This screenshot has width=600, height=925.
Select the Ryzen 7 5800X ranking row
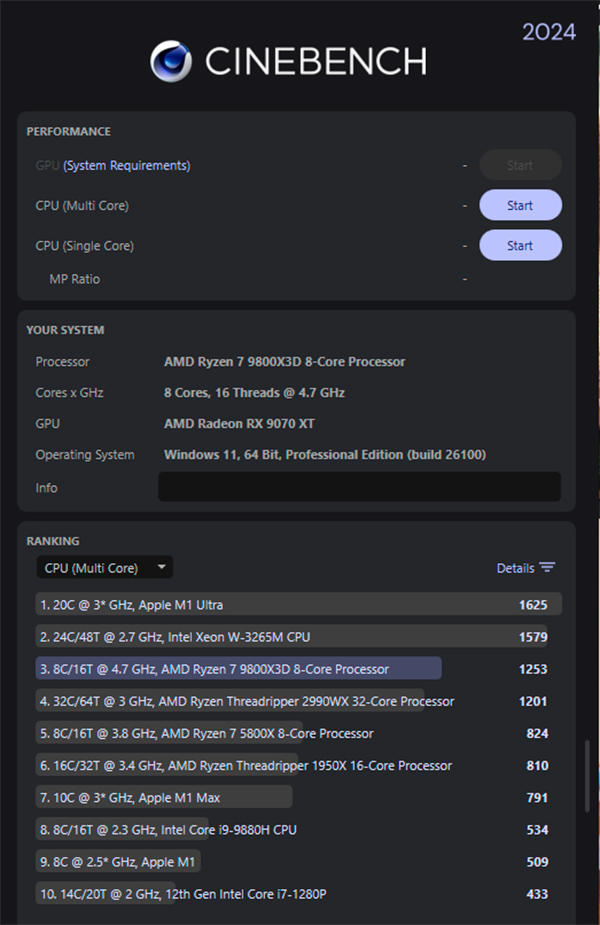[290, 733]
